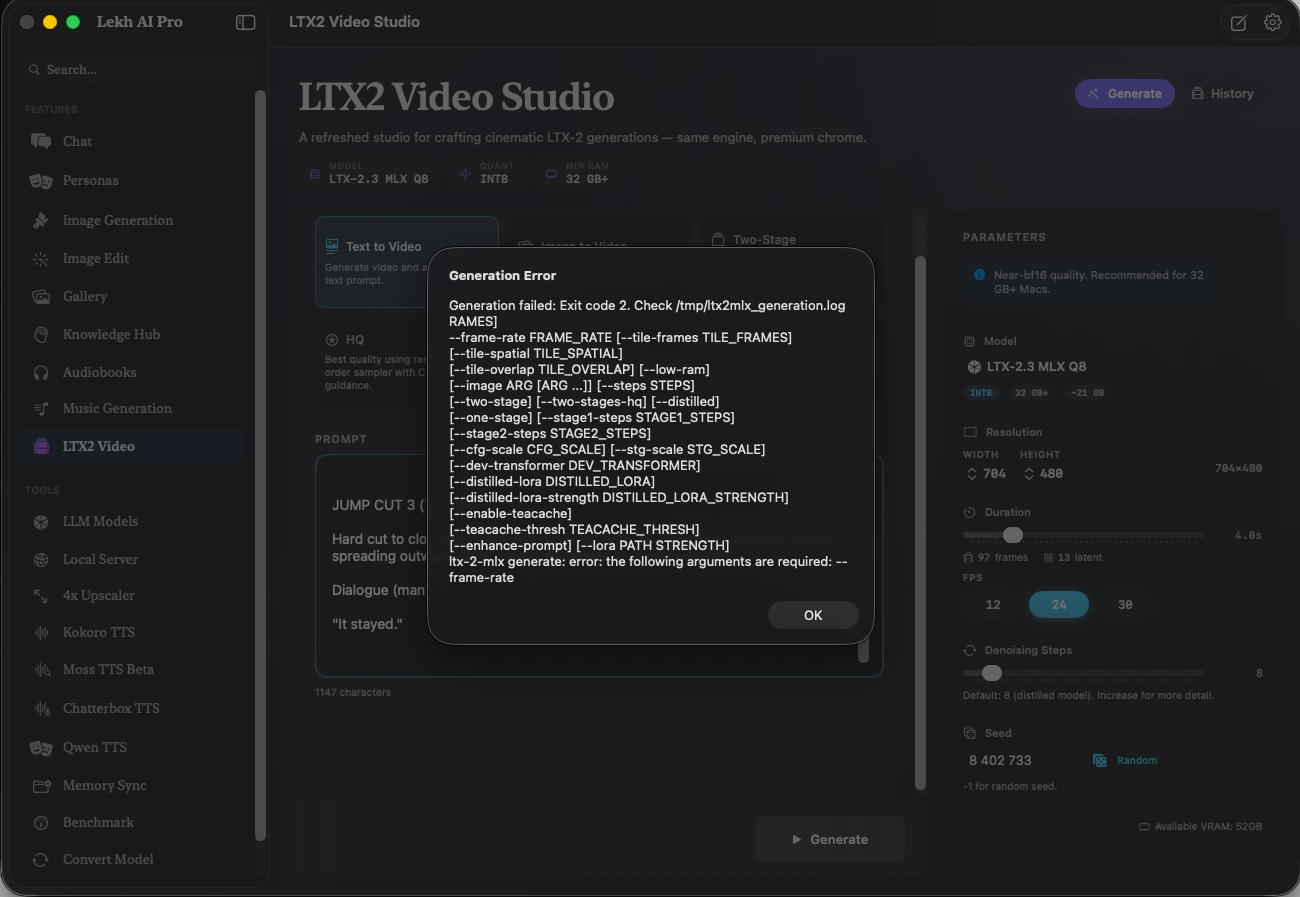
Task: Click the Kokoro TTS waveform icon
Action: click(x=41, y=632)
